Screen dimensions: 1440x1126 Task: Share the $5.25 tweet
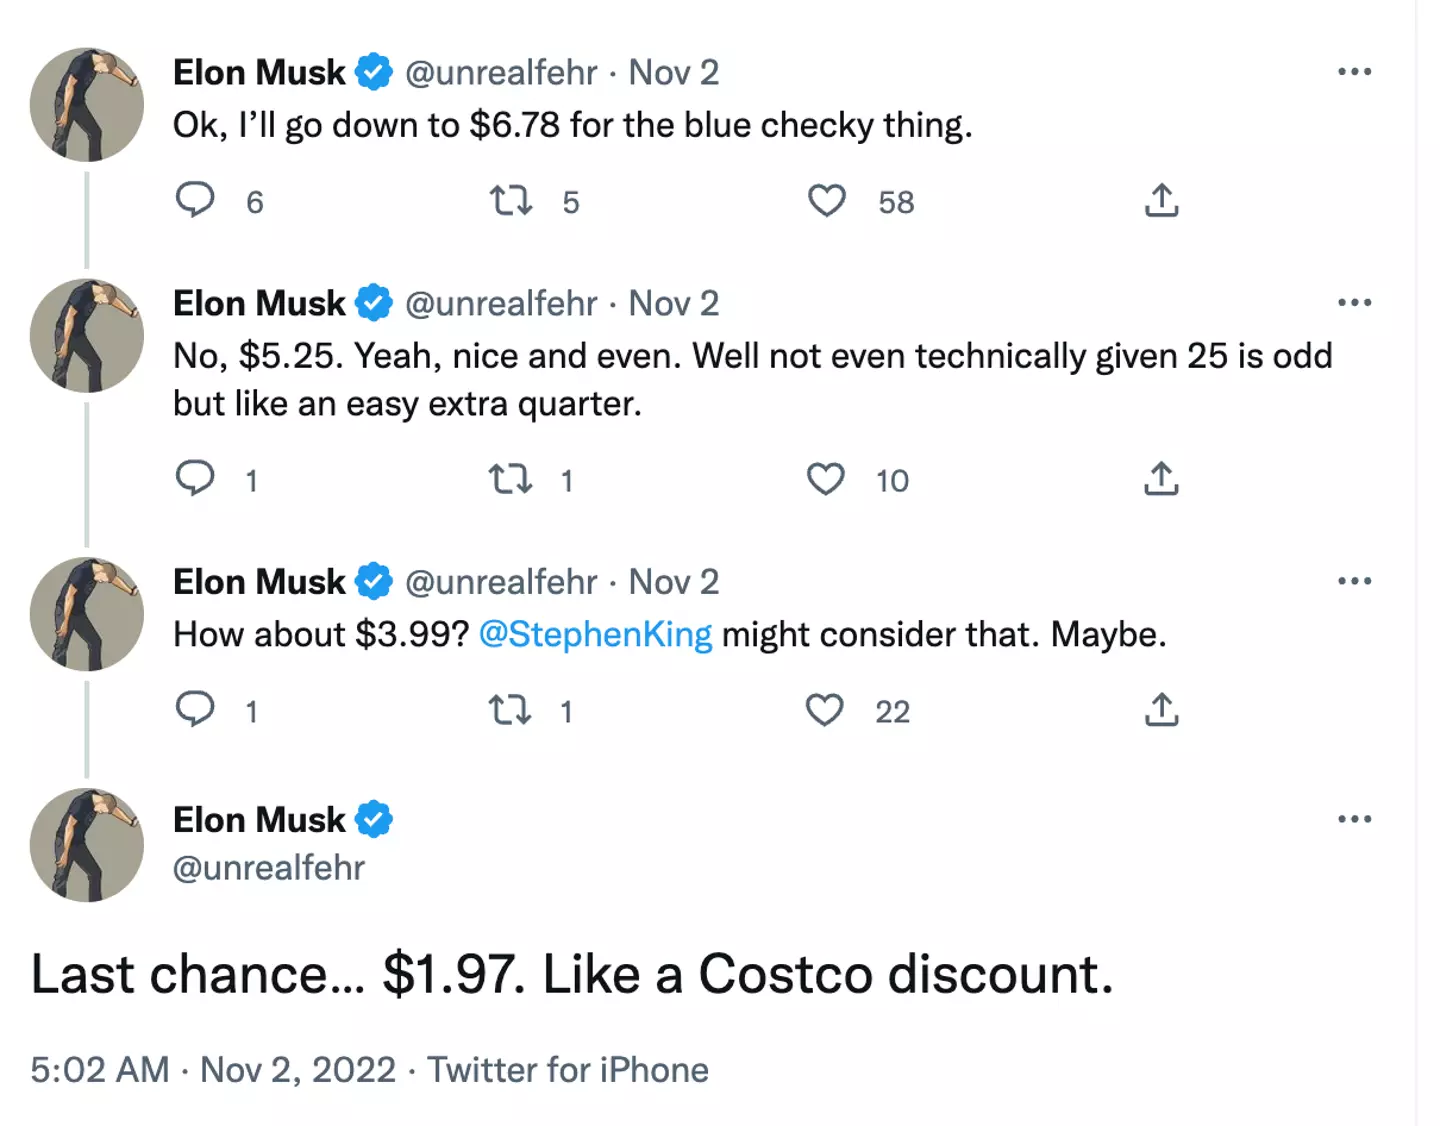click(1161, 480)
